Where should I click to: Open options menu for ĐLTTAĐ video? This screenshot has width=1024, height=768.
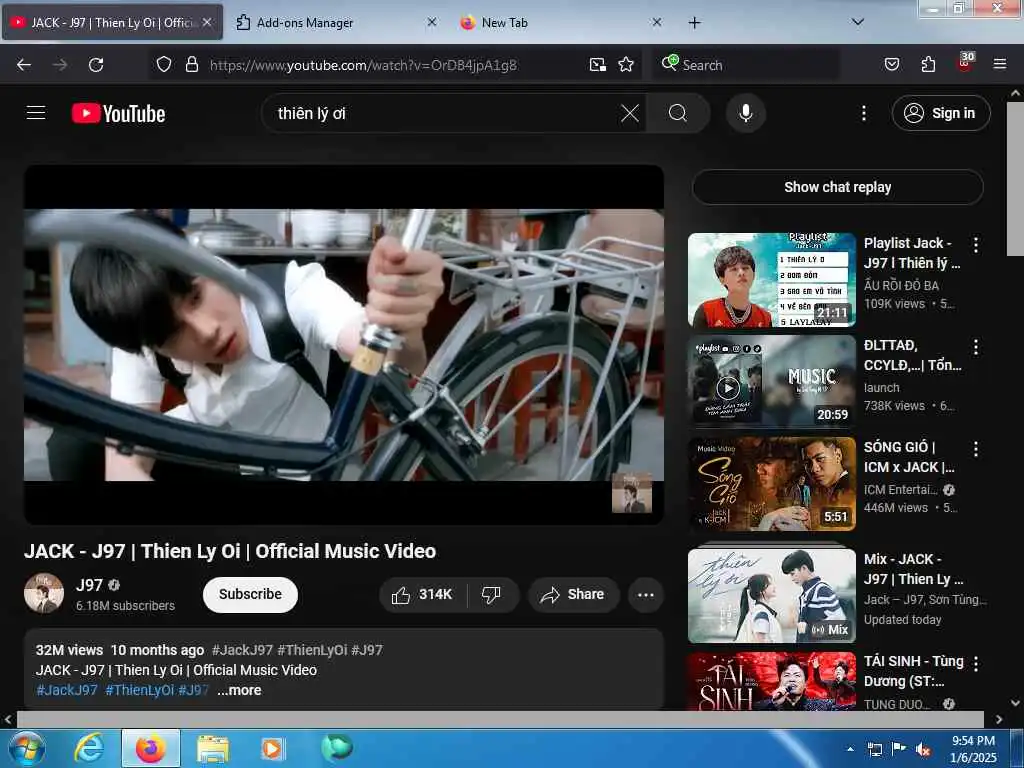click(x=975, y=347)
